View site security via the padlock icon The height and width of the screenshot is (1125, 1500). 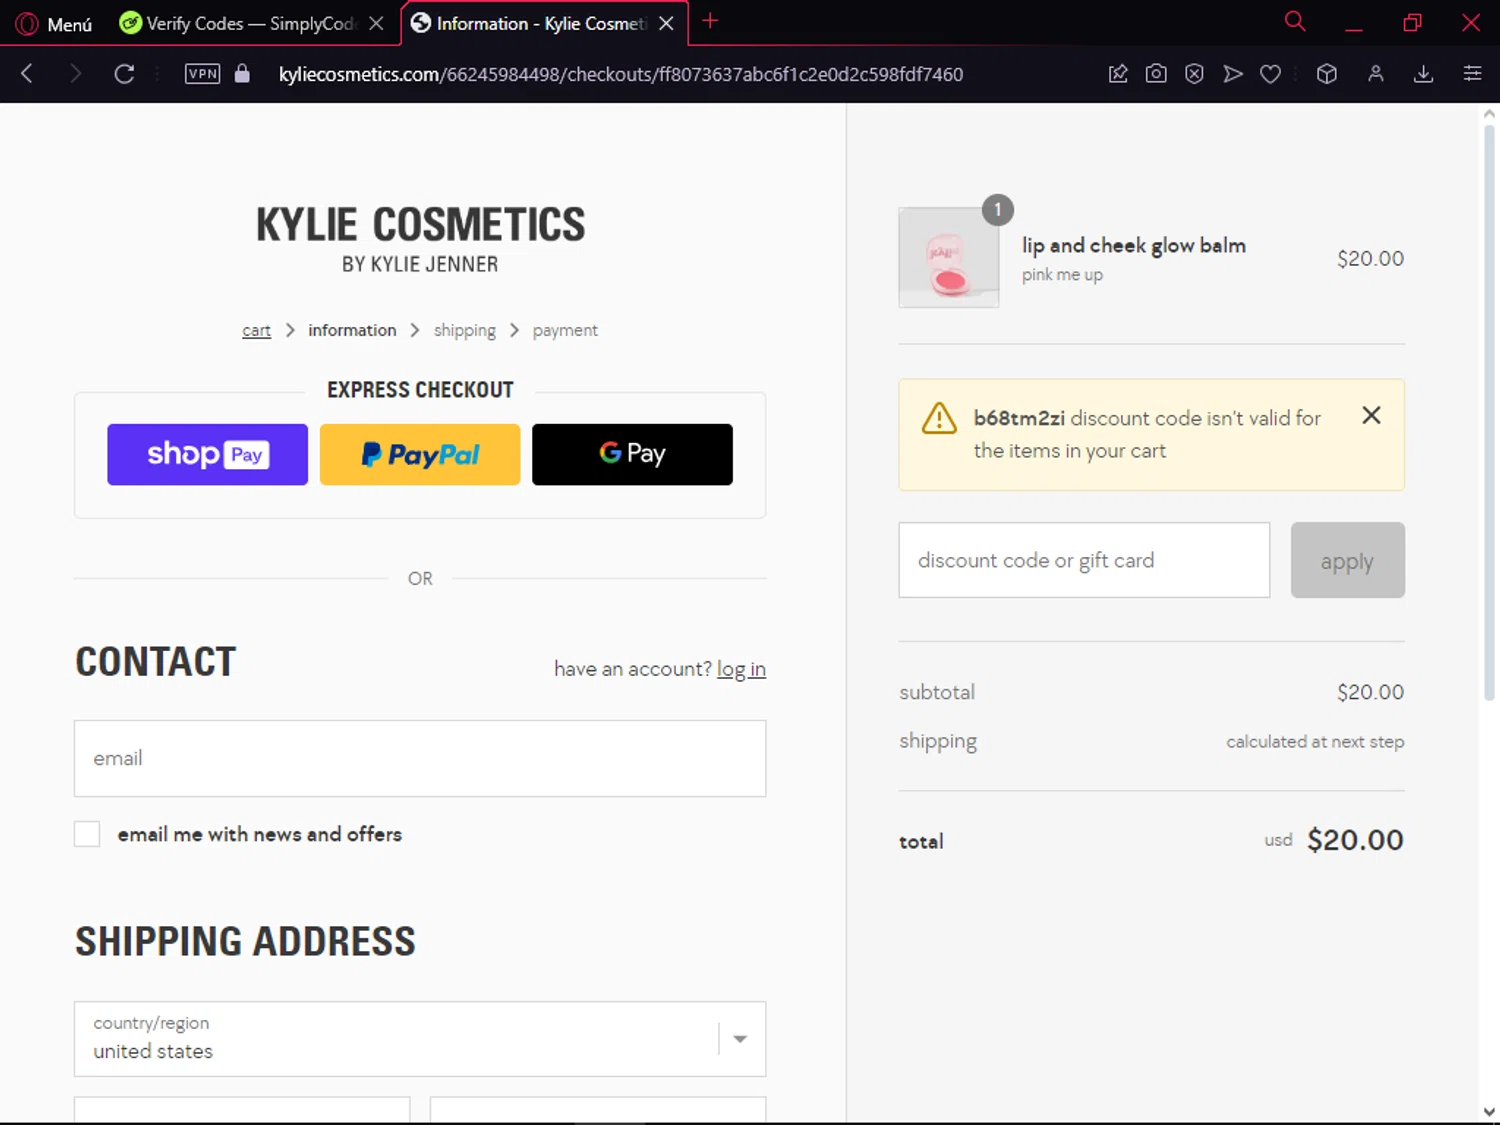pyautogui.click(x=242, y=73)
